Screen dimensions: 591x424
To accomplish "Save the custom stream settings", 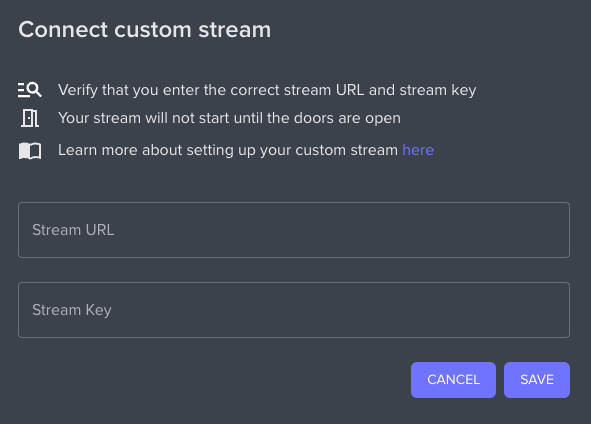I will [537, 380].
